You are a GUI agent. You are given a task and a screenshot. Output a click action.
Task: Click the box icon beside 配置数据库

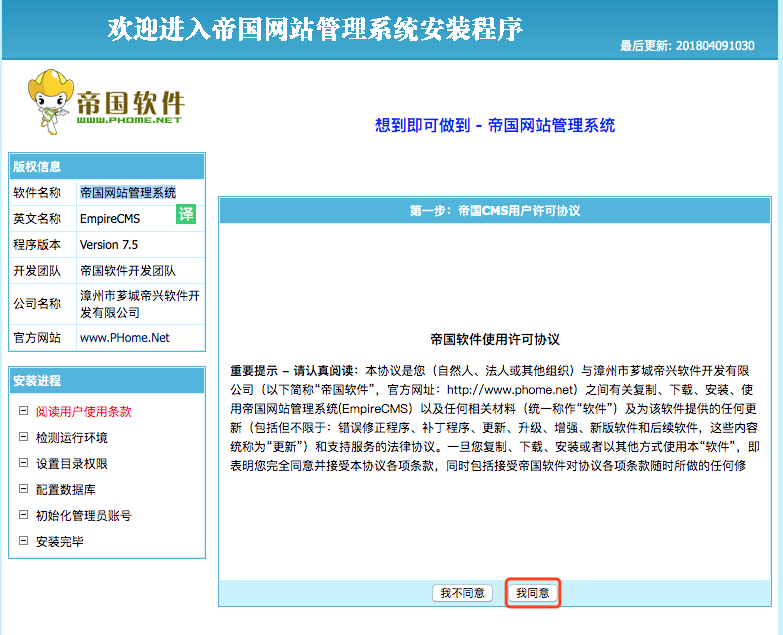click(x=23, y=489)
